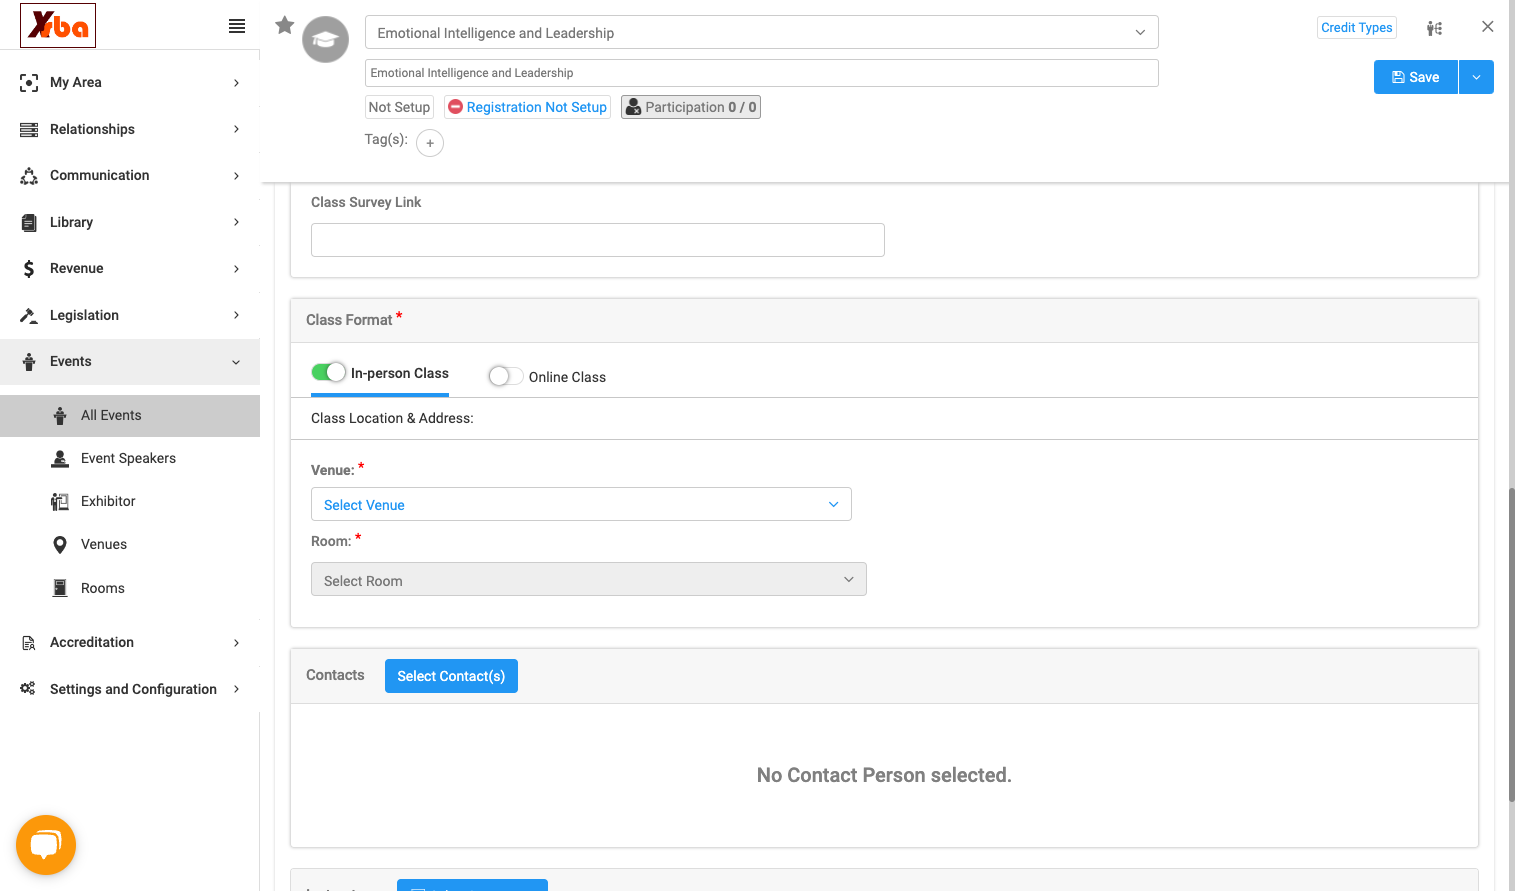Click the Exhibitor booth icon
The image size is (1515, 891).
pyautogui.click(x=60, y=502)
